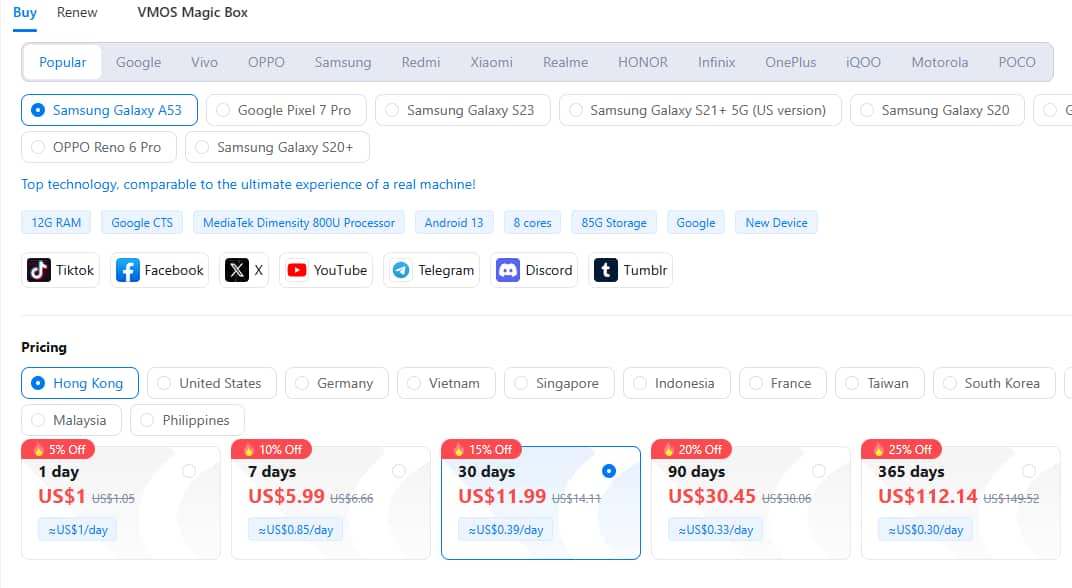Screen dimensions: 1072x588
Task: Click the Telegram app icon
Action: pos(401,270)
